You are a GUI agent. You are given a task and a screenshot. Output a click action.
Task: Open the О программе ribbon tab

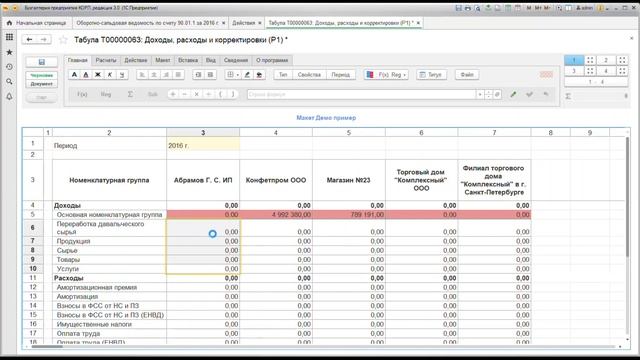(272, 60)
